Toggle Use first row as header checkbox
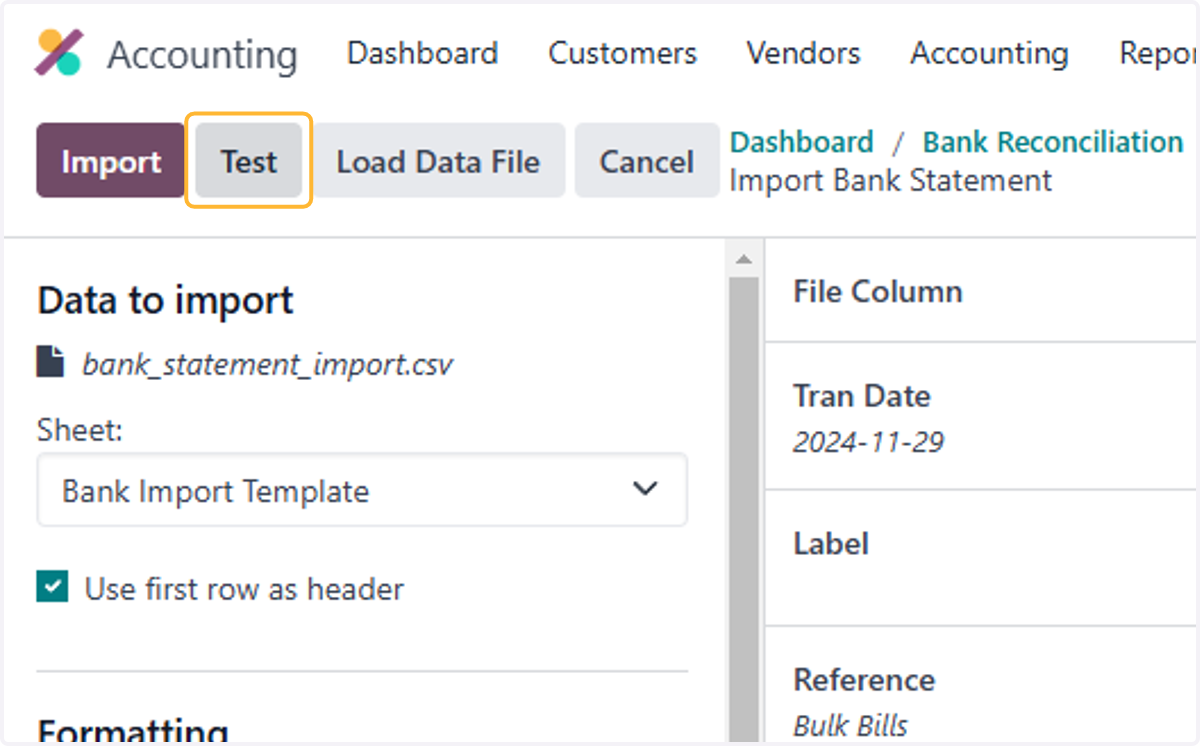 pos(52,587)
